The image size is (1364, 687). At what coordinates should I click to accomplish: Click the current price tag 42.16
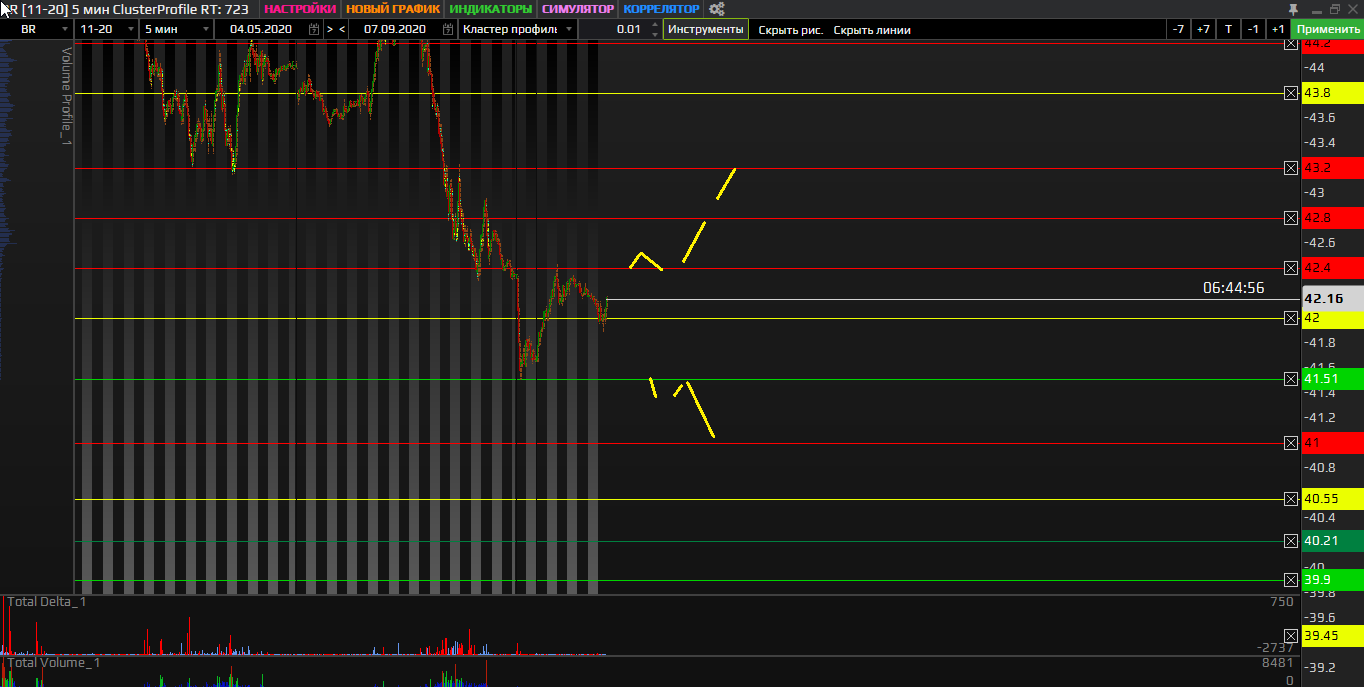(x=1332, y=298)
